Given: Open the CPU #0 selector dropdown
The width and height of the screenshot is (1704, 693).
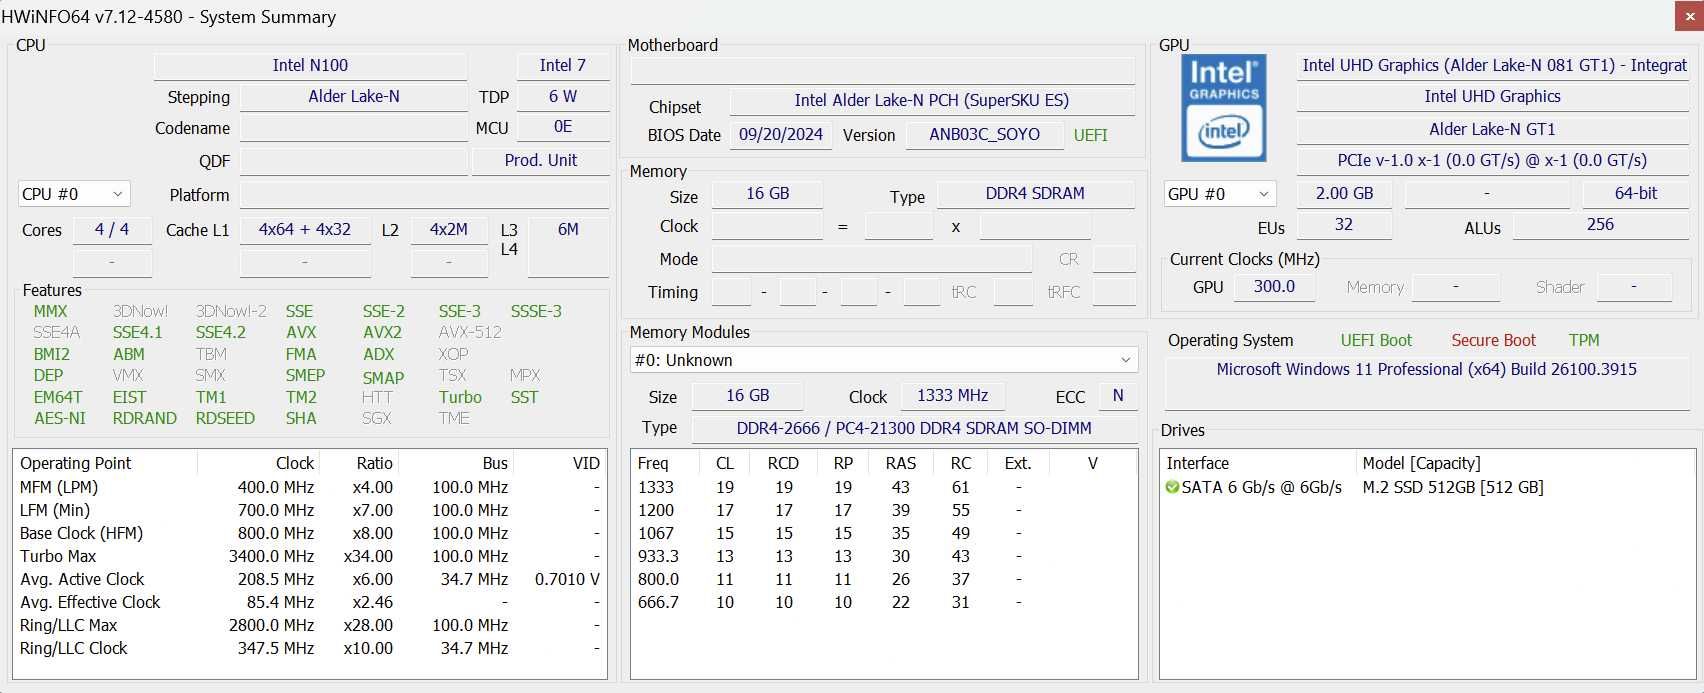Looking at the screenshot, I should point(74,194).
